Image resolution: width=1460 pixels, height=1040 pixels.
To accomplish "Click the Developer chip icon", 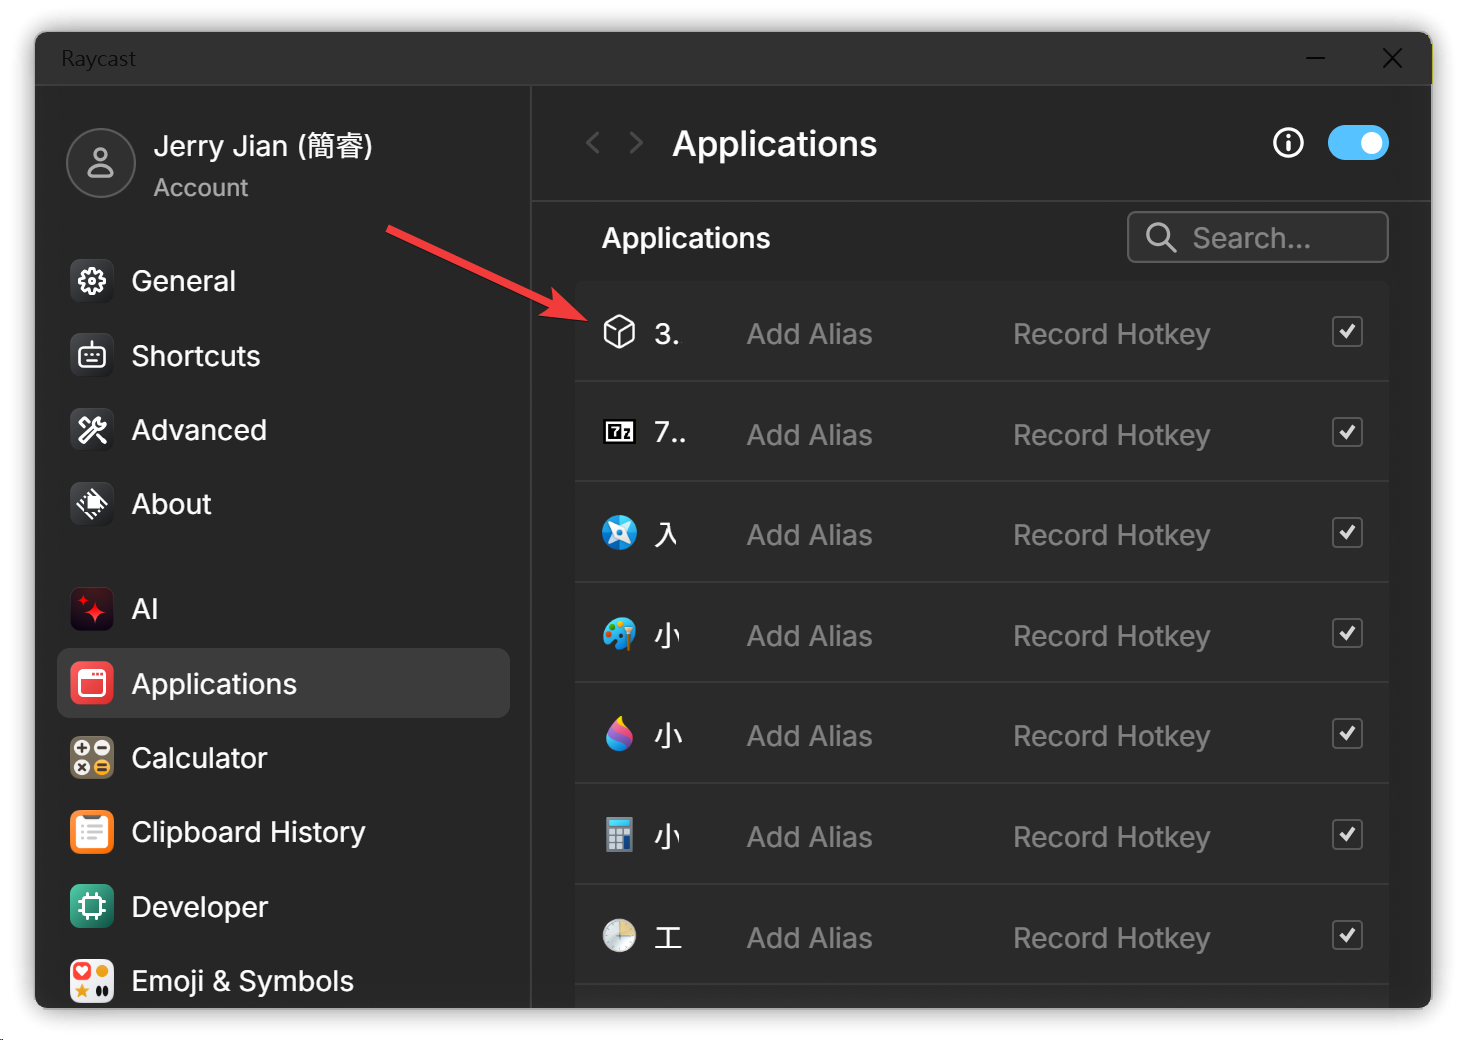I will pos(92,907).
